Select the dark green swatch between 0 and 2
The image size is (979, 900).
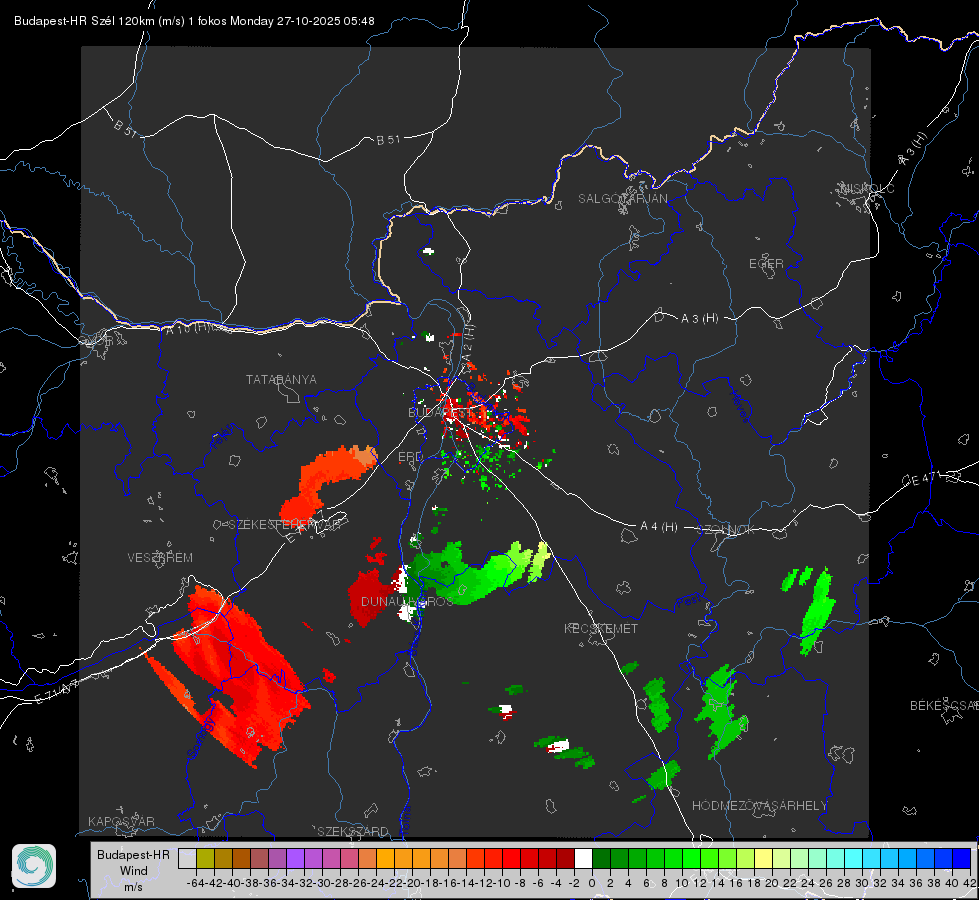[x=601, y=858]
